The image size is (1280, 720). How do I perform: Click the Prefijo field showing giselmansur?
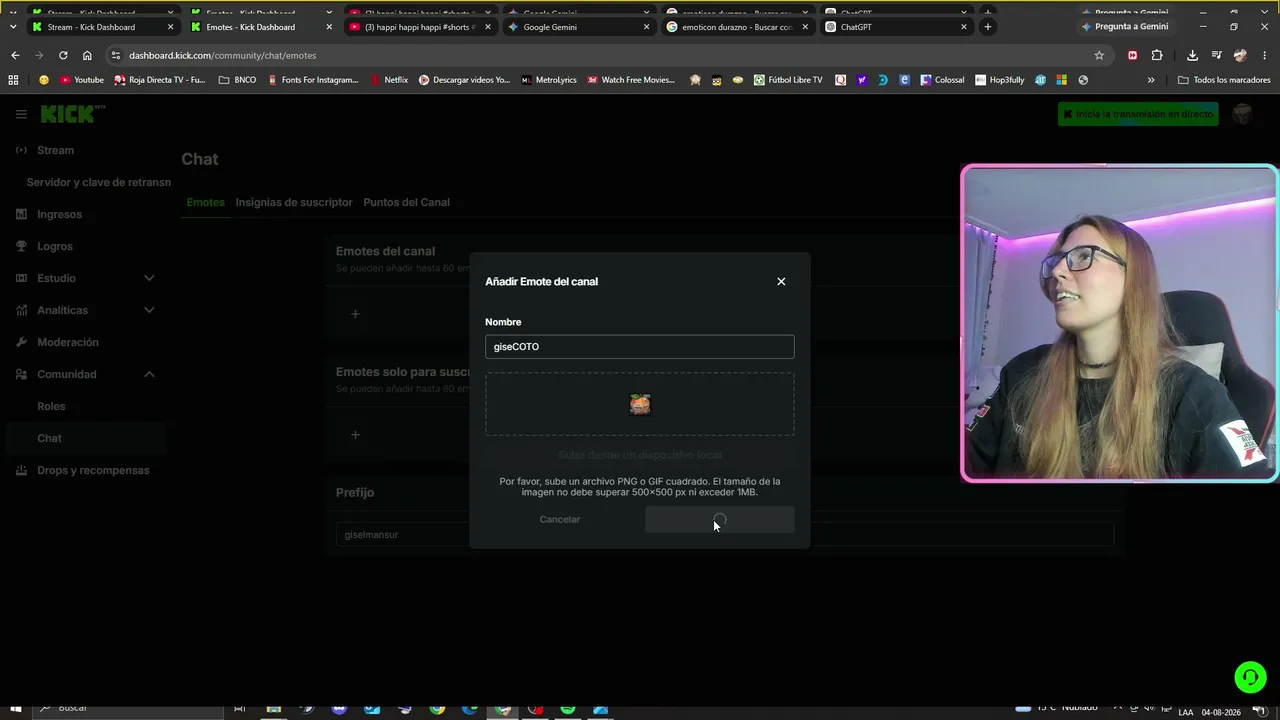click(724, 535)
